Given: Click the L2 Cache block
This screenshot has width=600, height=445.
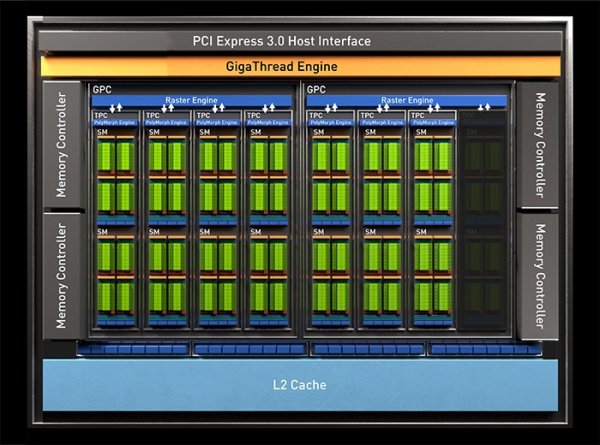Looking at the screenshot, I should coord(300,385).
